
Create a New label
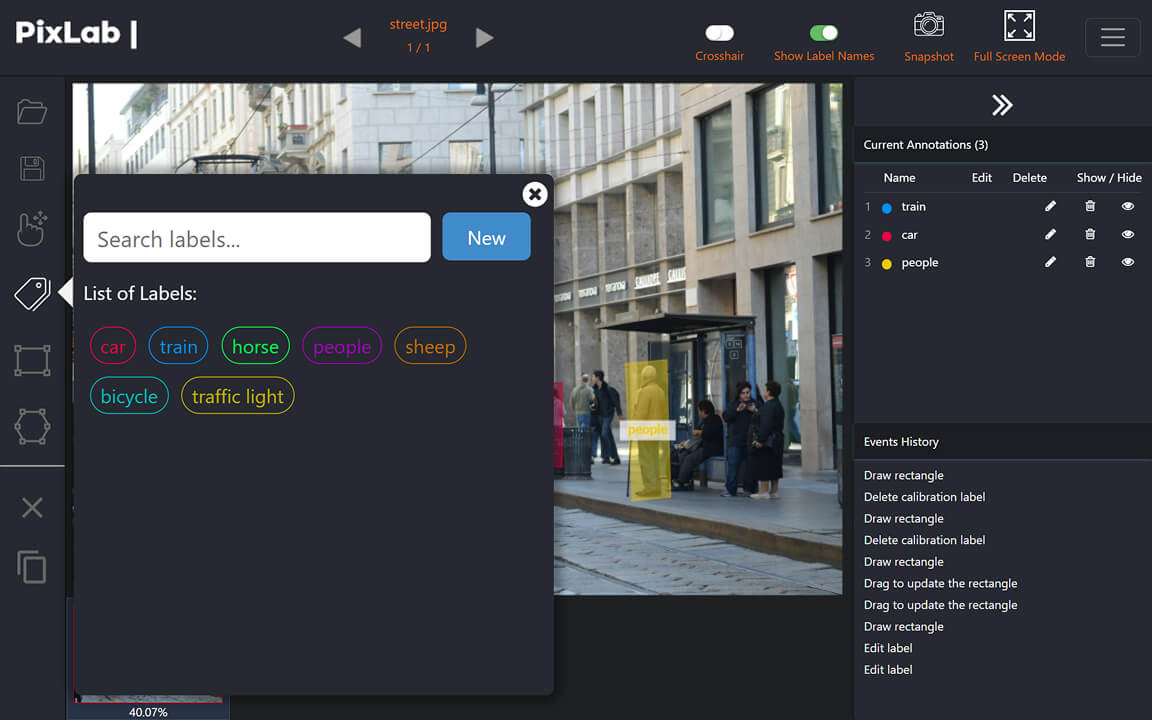(x=486, y=237)
